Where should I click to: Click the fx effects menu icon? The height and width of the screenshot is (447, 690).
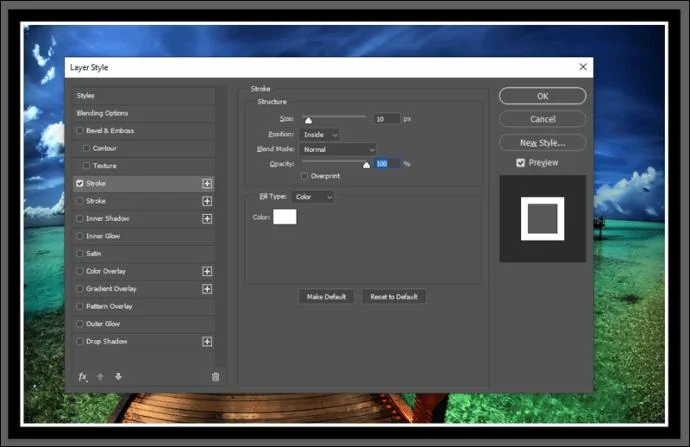pyautogui.click(x=83, y=377)
